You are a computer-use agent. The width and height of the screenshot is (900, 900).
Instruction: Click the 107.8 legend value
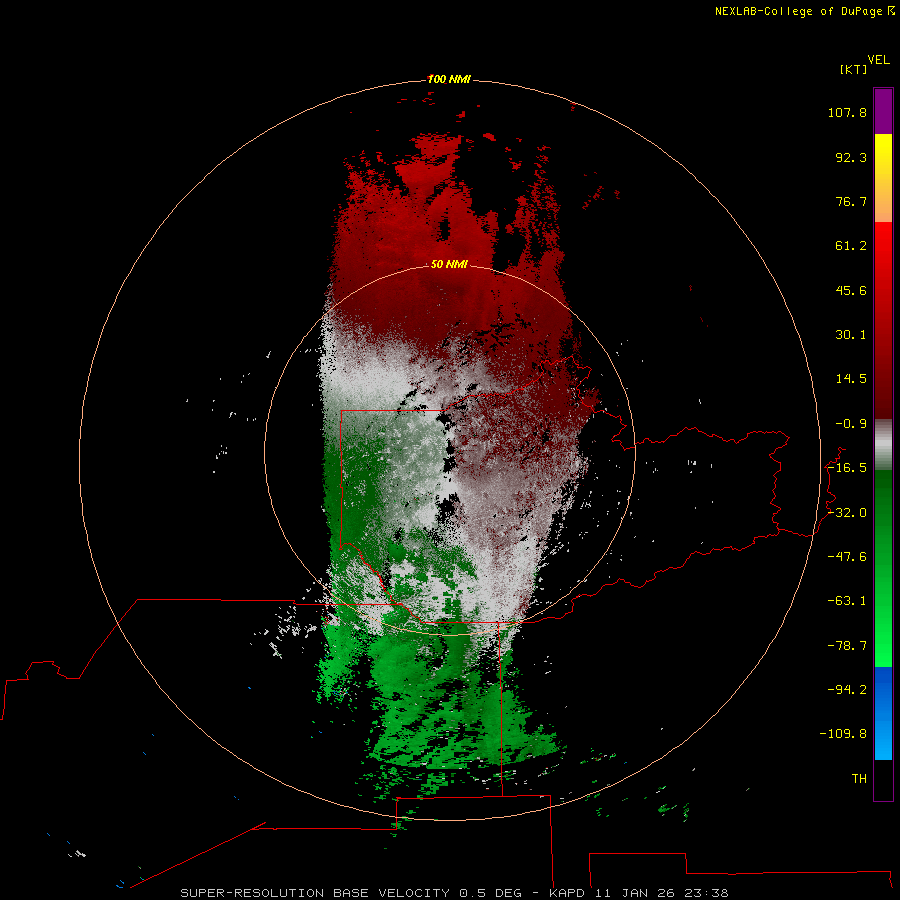coord(847,112)
